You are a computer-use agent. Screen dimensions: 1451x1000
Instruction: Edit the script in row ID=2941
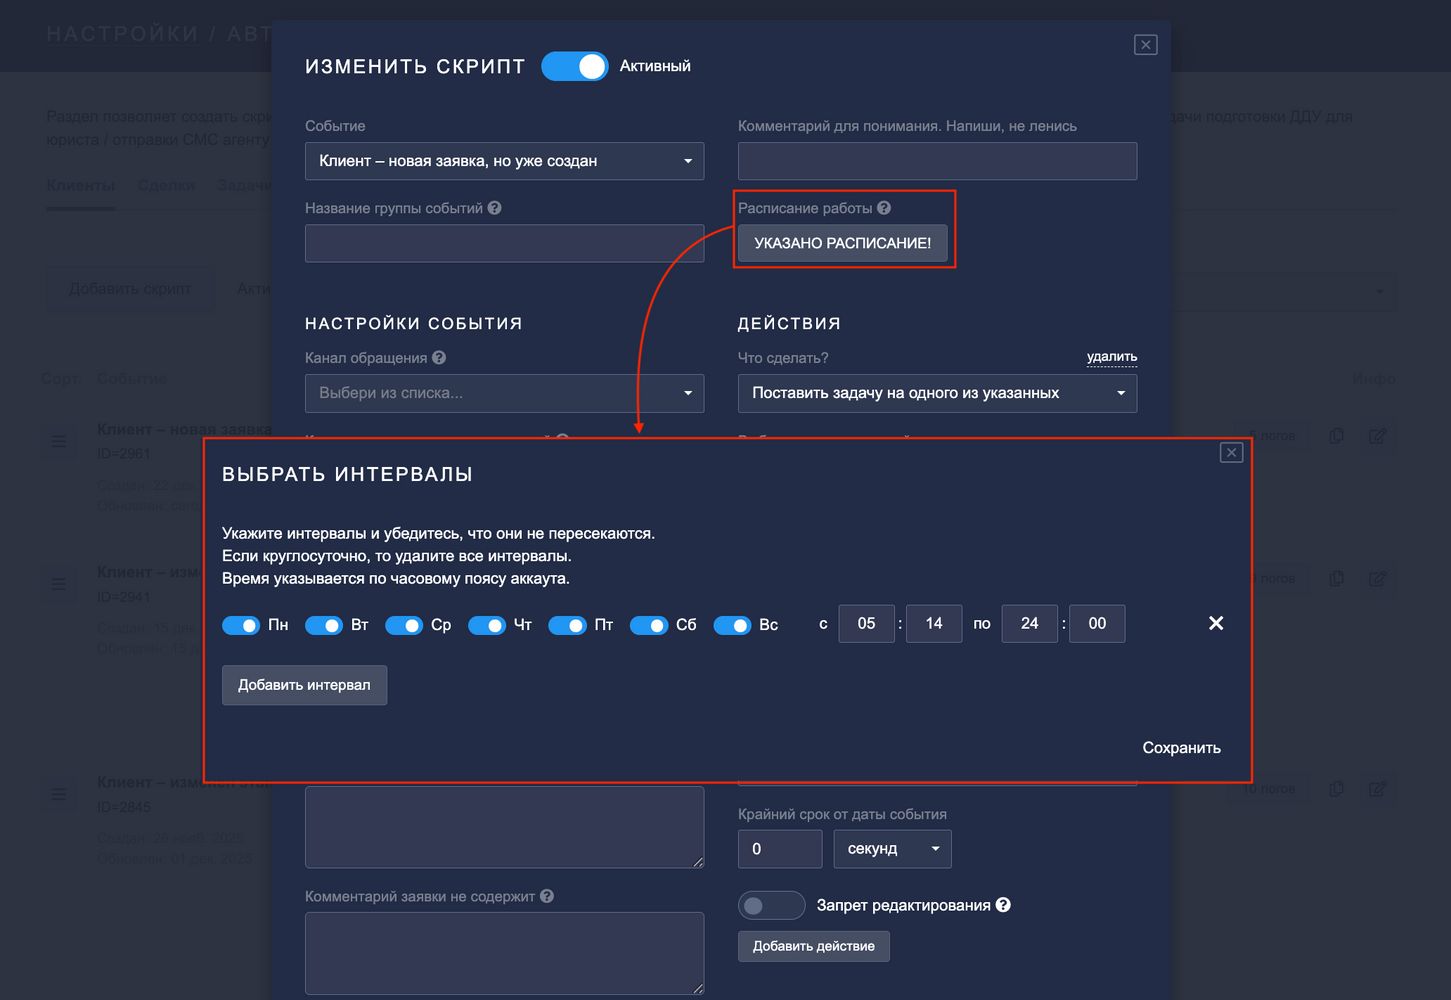point(1378,579)
